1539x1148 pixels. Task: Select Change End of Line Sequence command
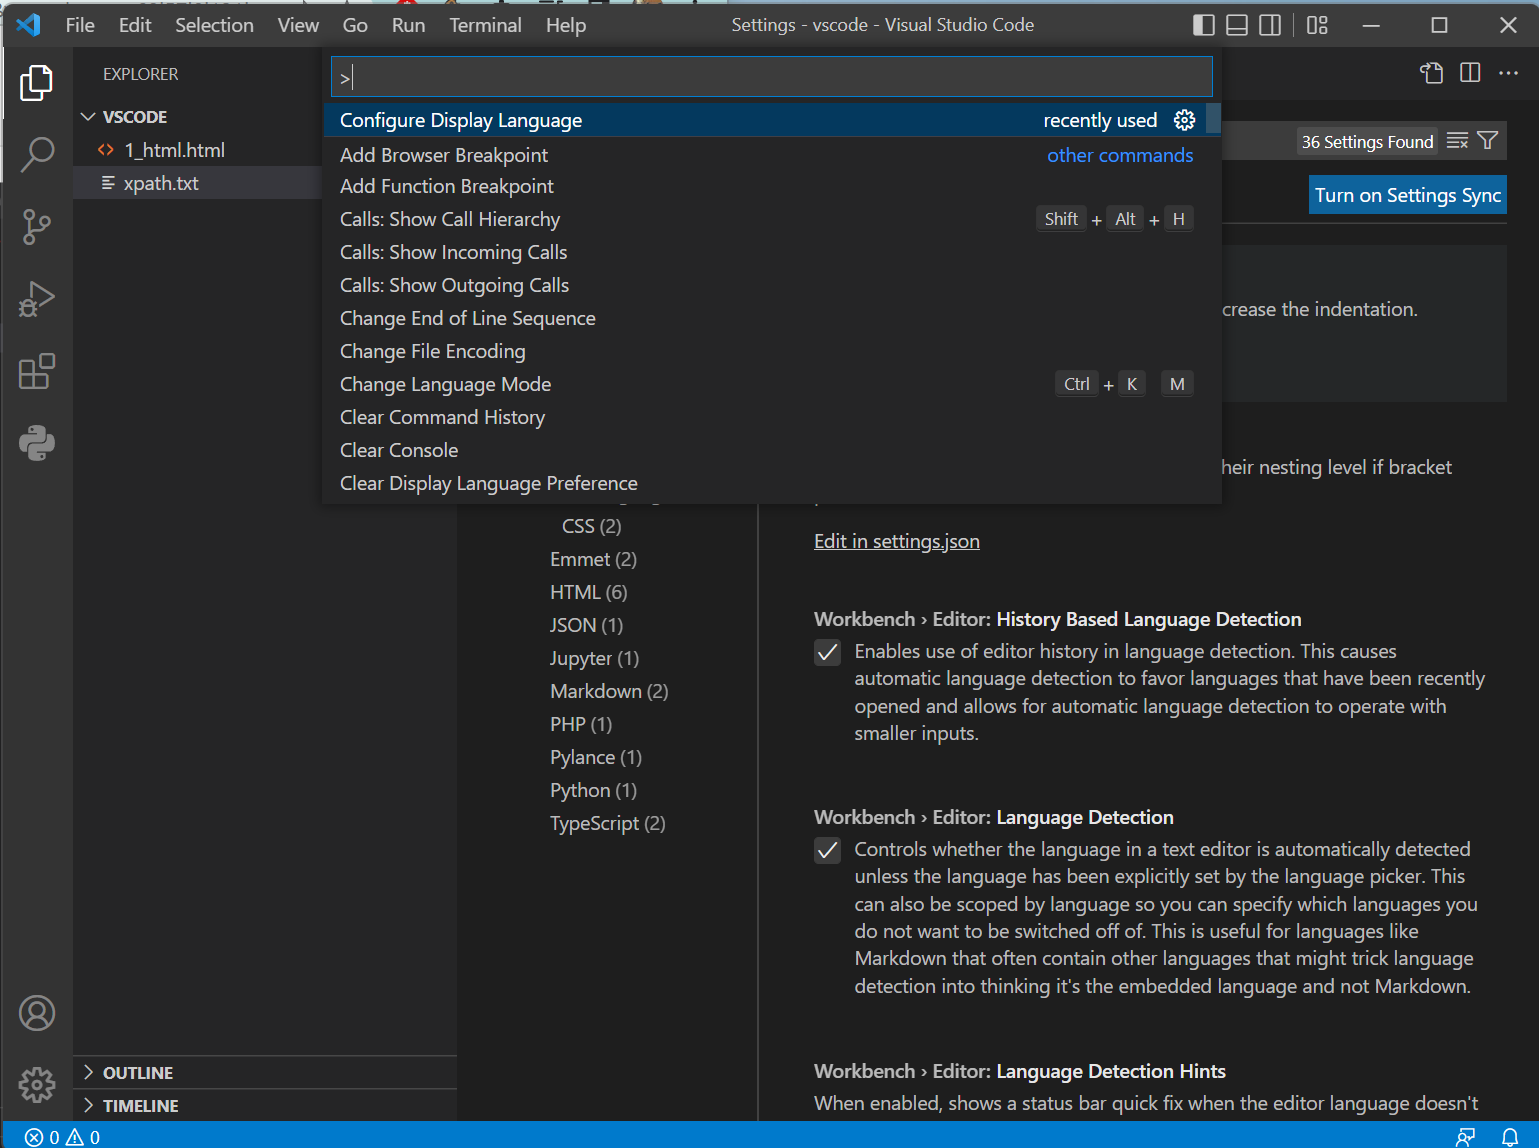pyautogui.click(x=764, y=318)
